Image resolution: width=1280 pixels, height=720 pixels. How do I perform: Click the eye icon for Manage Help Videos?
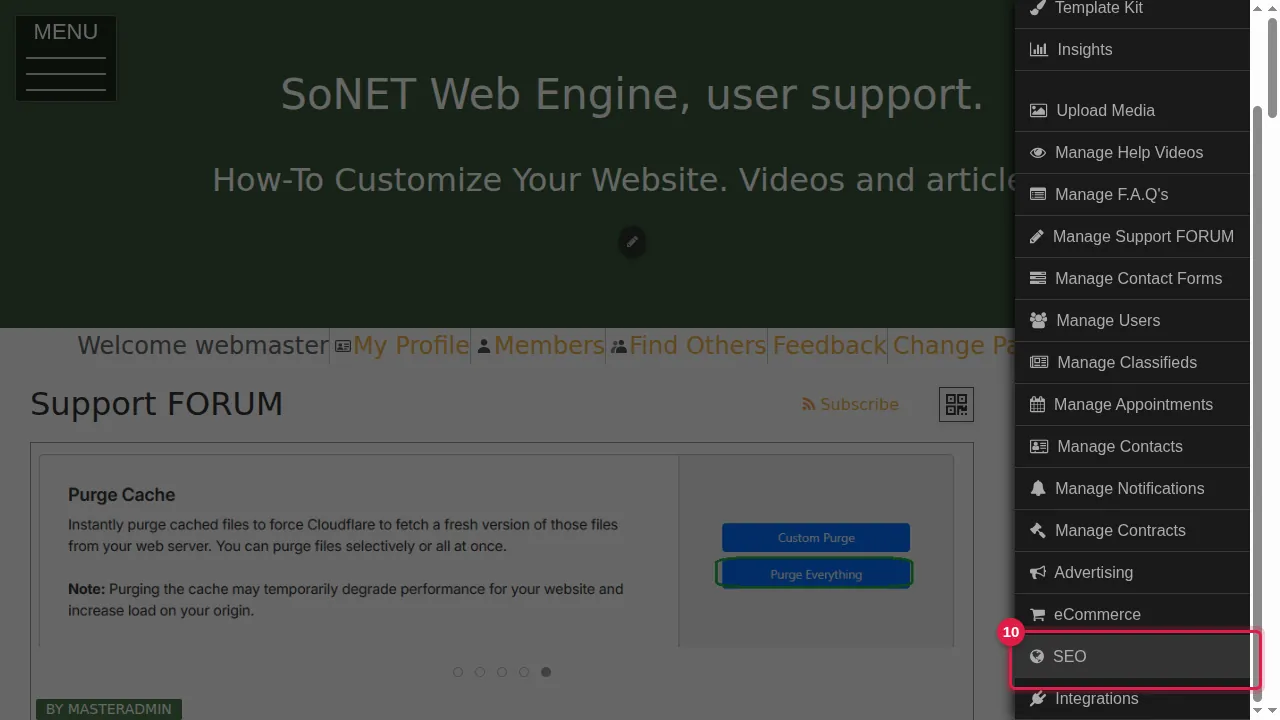[1038, 153]
